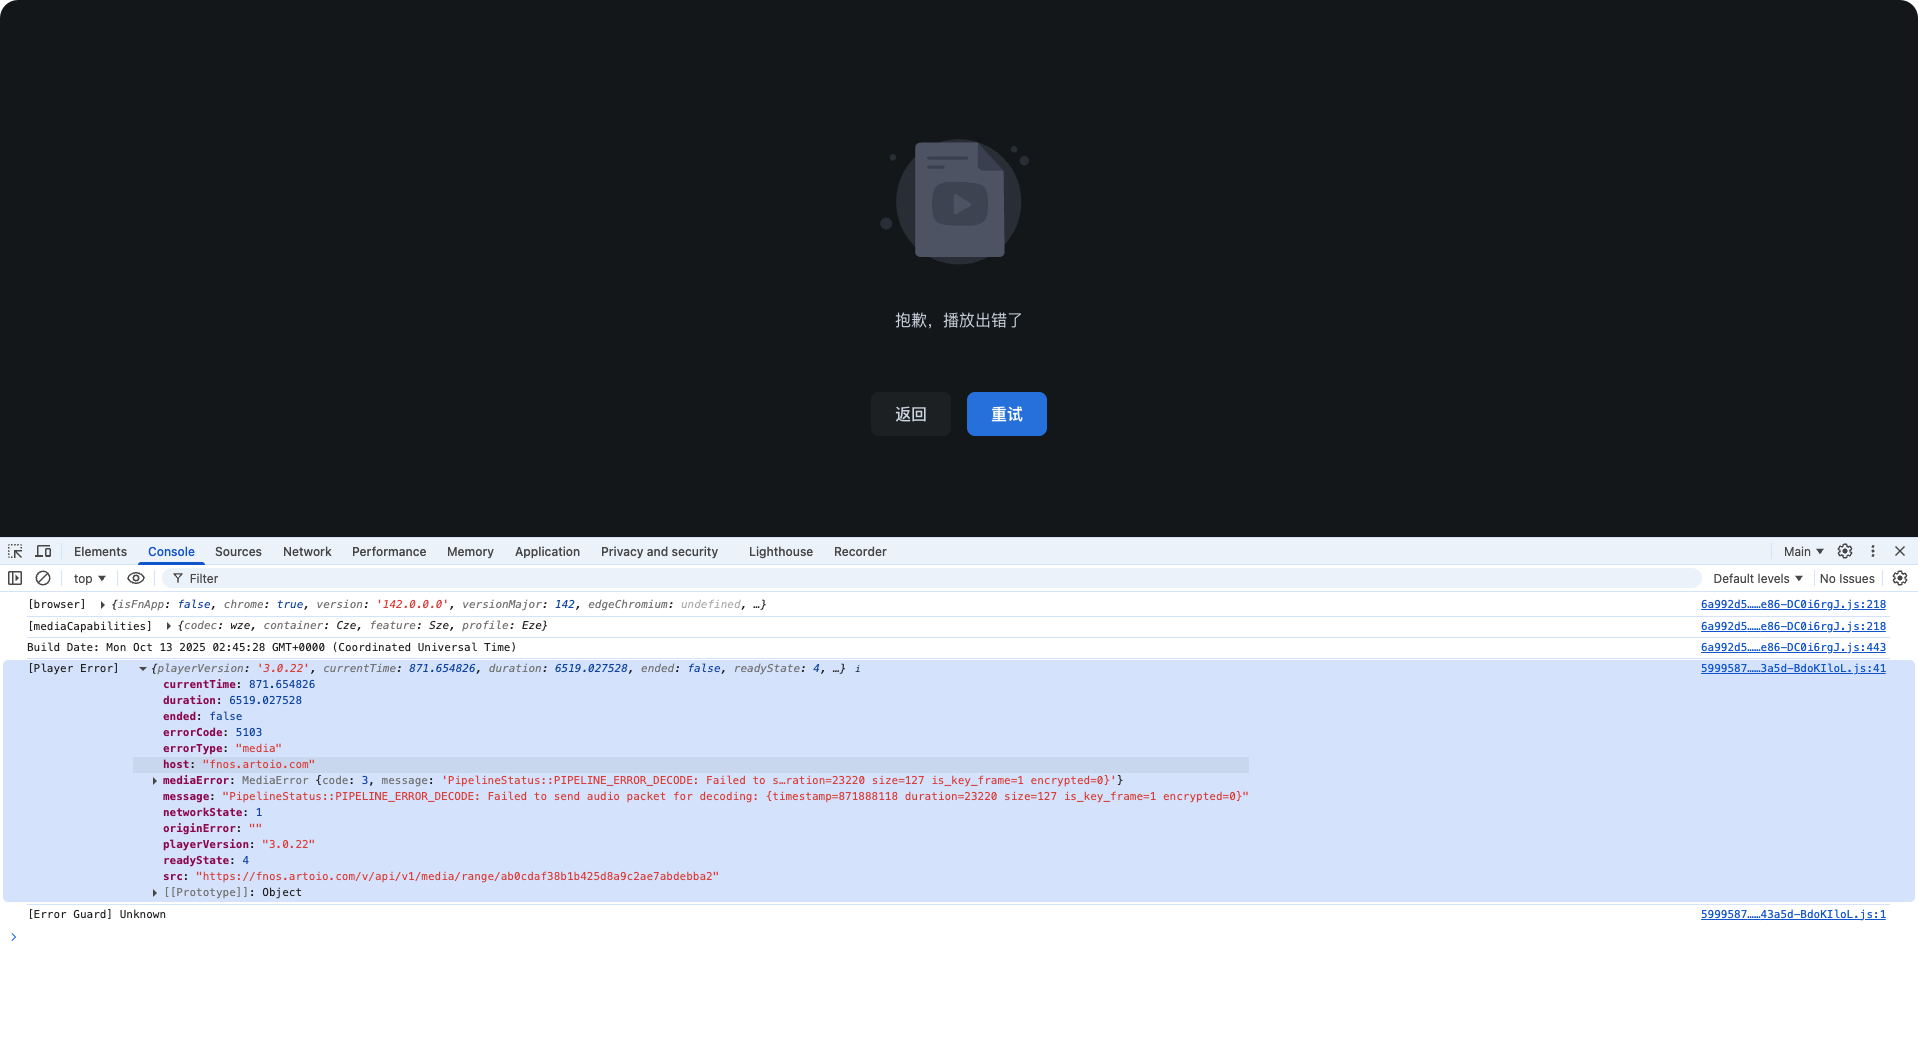The height and width of the screenshot is (1052, 1918).
Task: Open the top execution context dropdown
Action: coord(89,578)
